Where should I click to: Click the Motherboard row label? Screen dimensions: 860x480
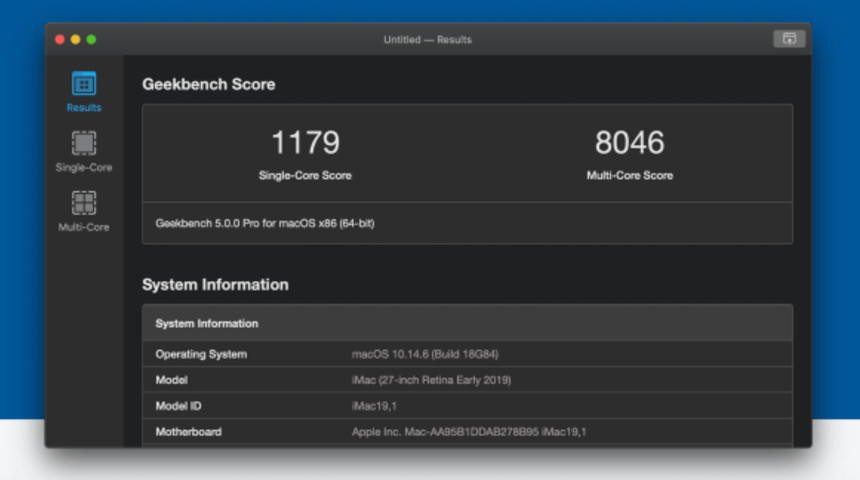pyautogui.click(x=189, y=432)
